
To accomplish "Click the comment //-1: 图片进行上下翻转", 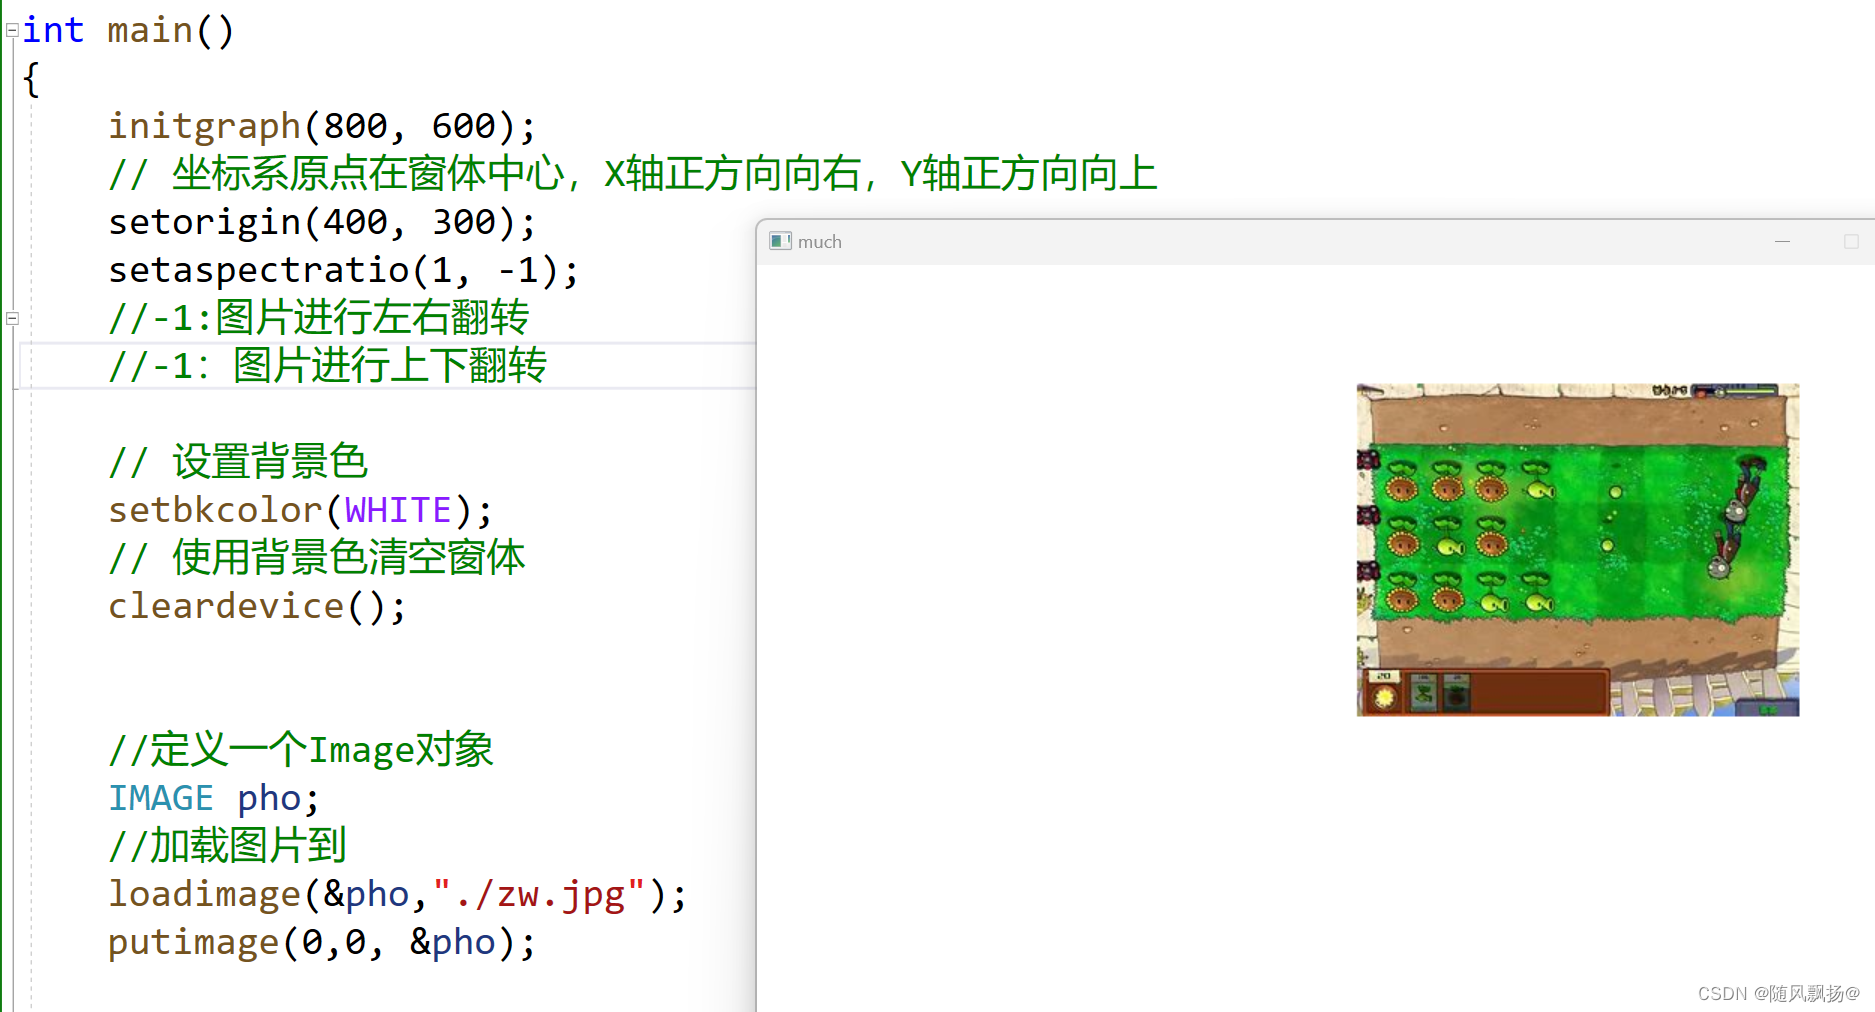I will [327, 366].
